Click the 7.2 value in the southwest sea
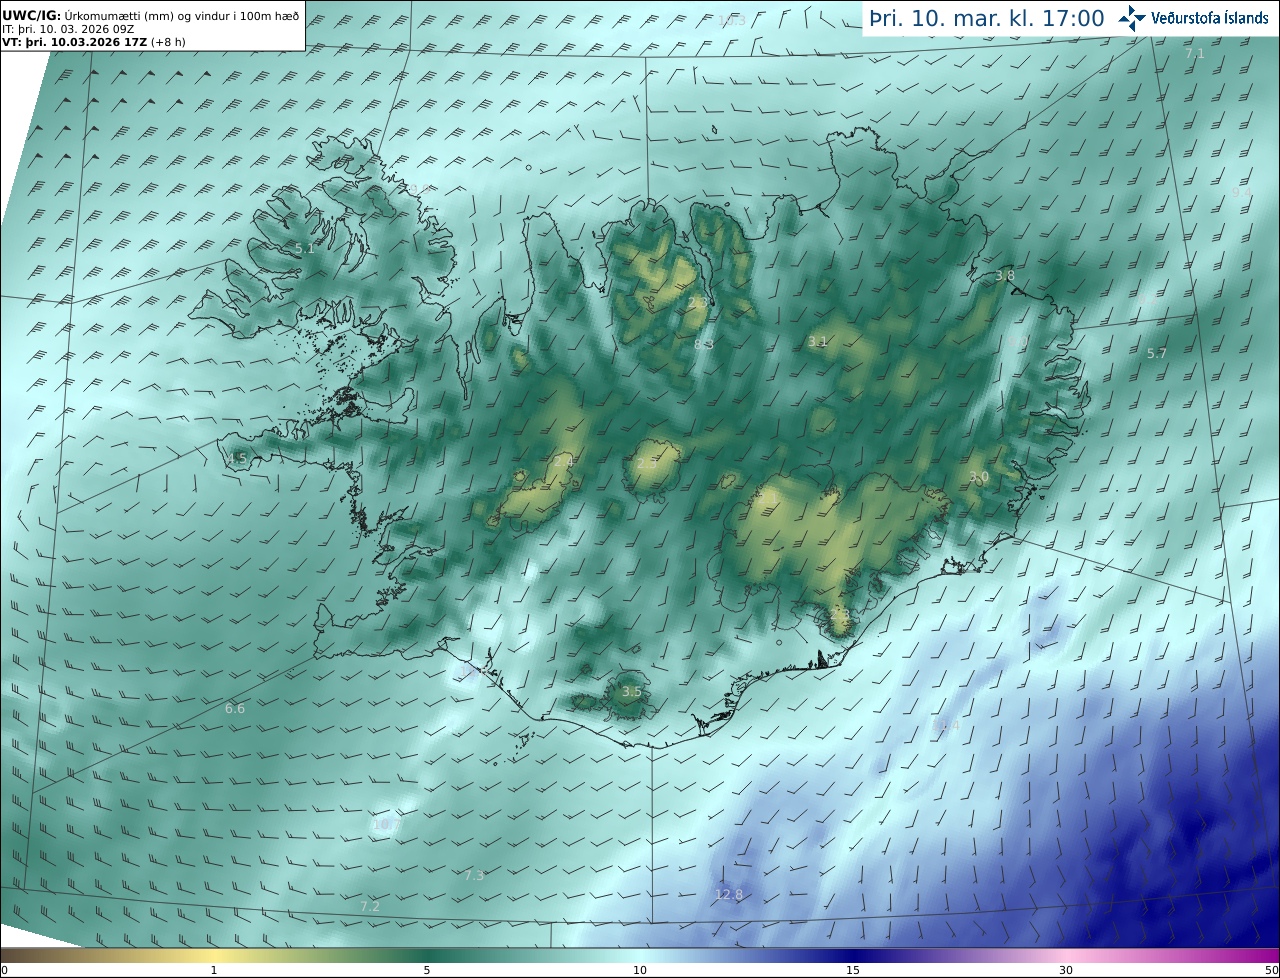 370,907
